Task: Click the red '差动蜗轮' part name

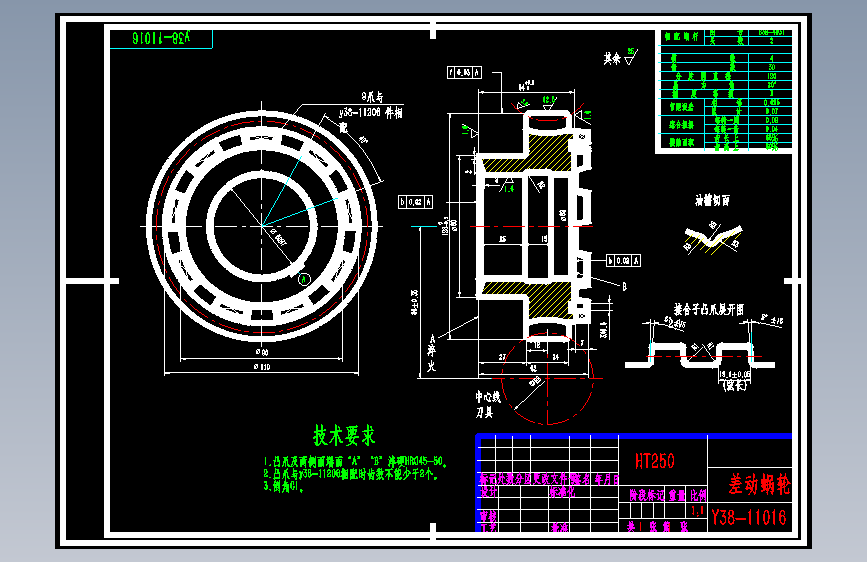Action: coord(759,484)
